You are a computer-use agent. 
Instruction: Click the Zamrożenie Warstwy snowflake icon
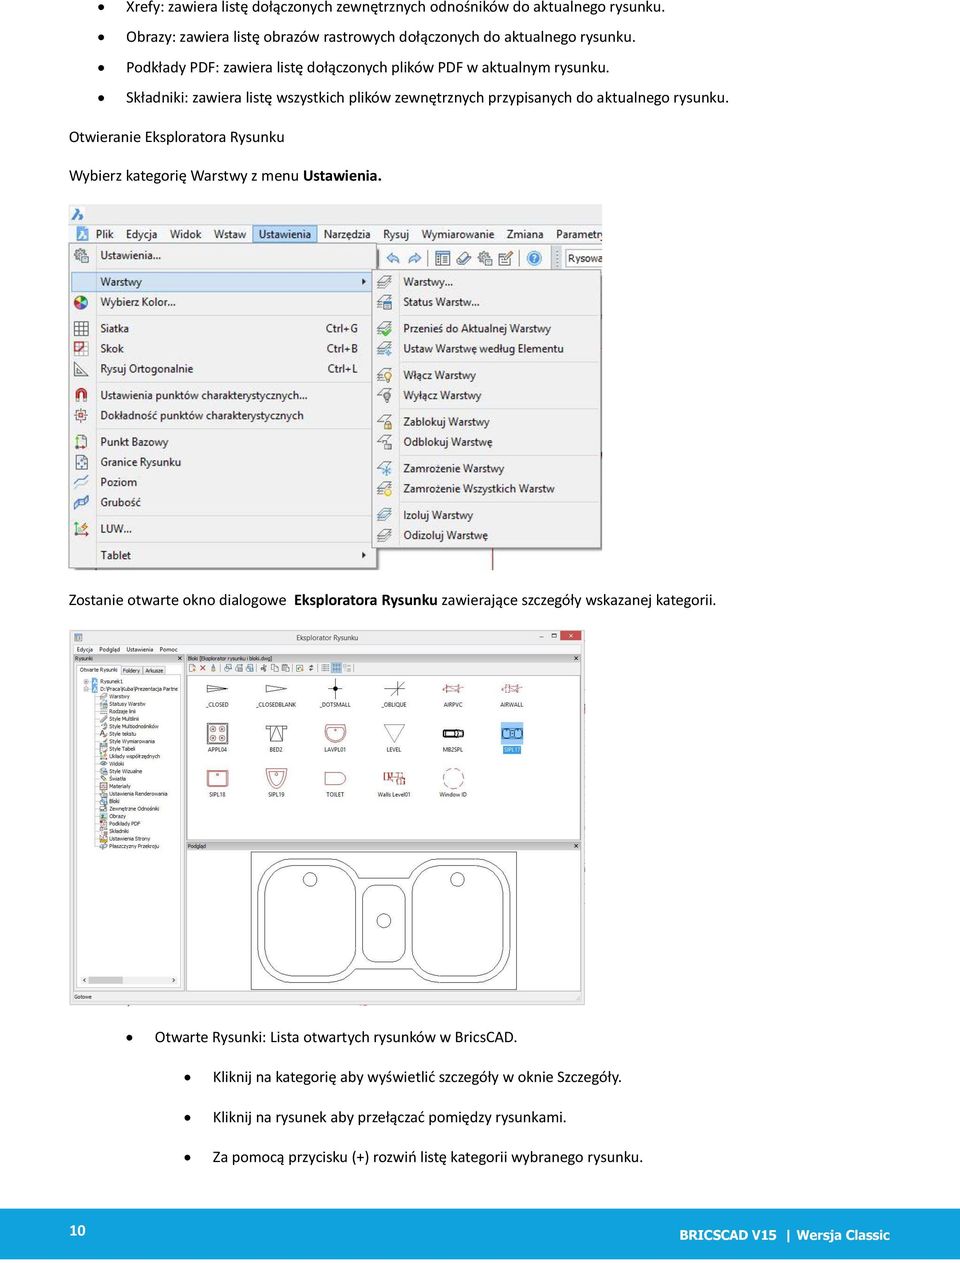384,468
